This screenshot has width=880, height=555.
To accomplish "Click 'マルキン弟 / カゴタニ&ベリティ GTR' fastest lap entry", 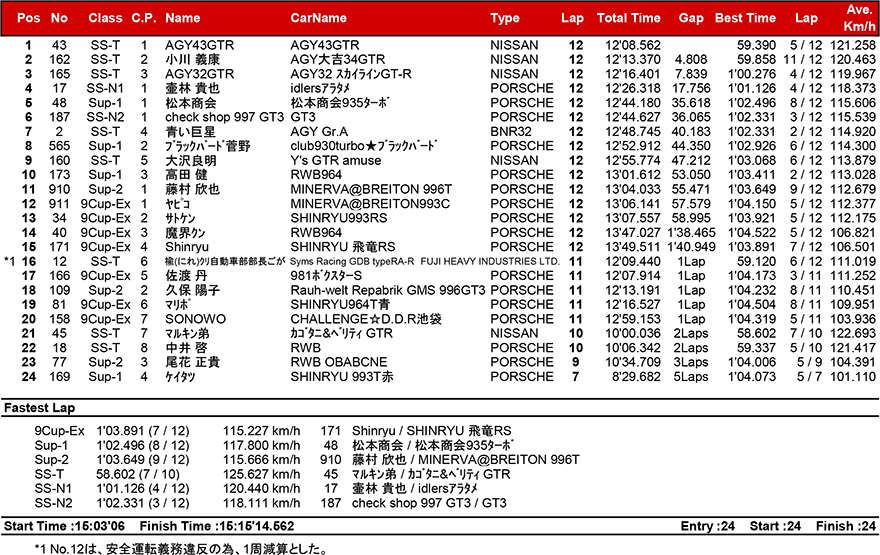I will point(431,474).
